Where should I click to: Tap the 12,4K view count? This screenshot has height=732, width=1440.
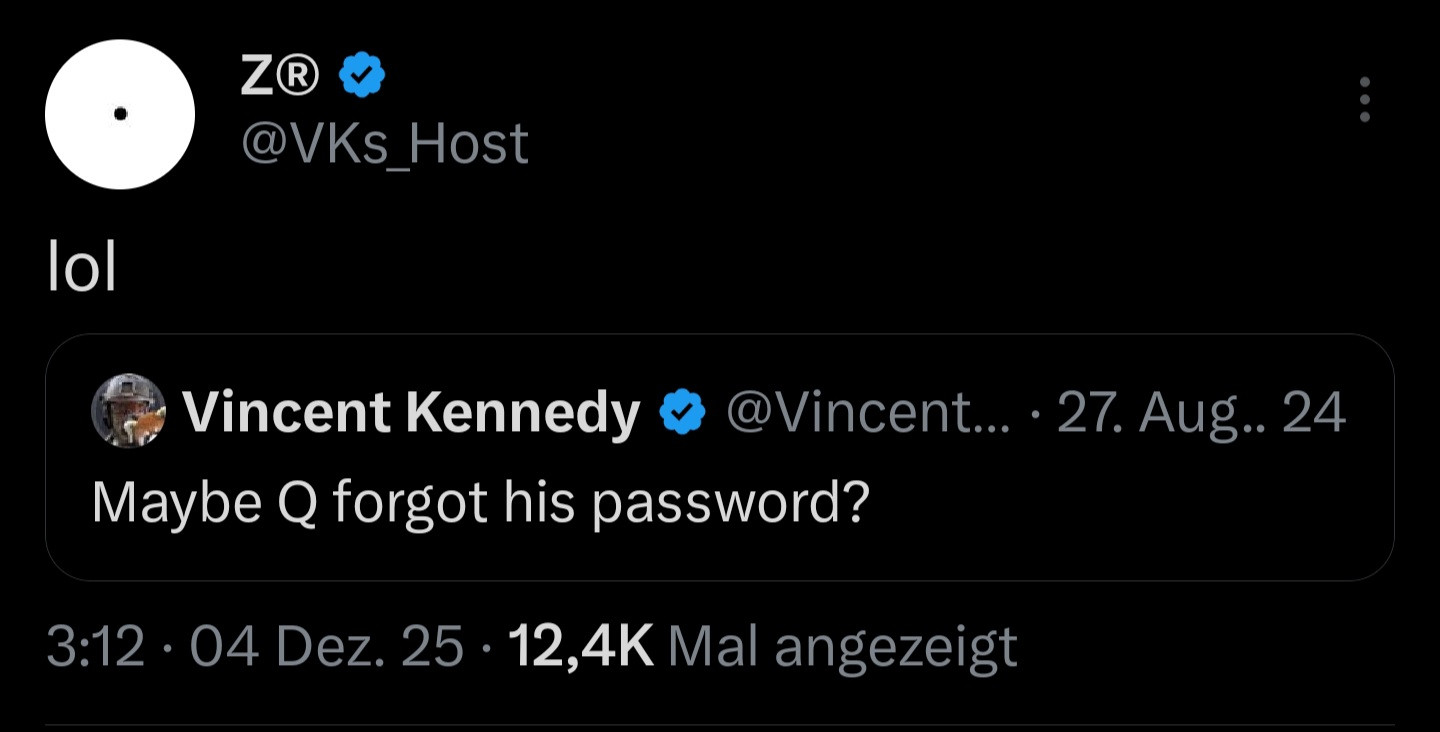click(581, 647)
